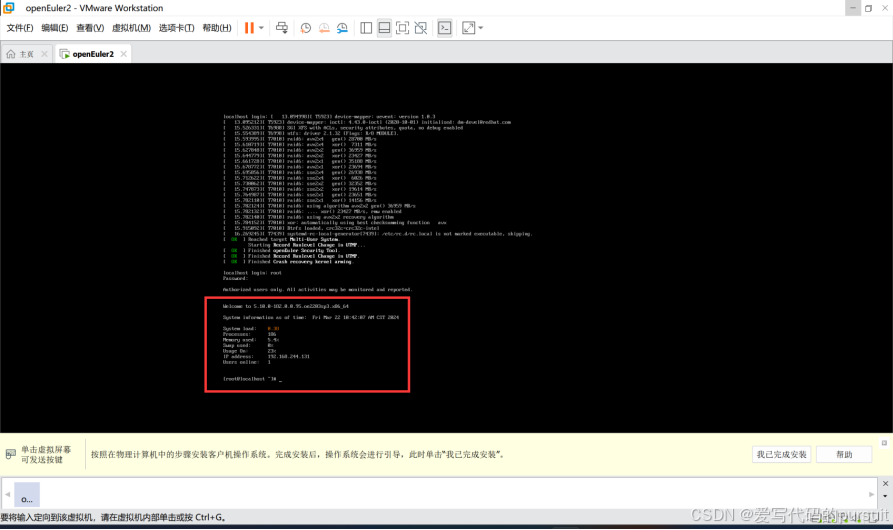Click the 'Authorized users only' notice line
893x530 pixels.
point(317,290)
